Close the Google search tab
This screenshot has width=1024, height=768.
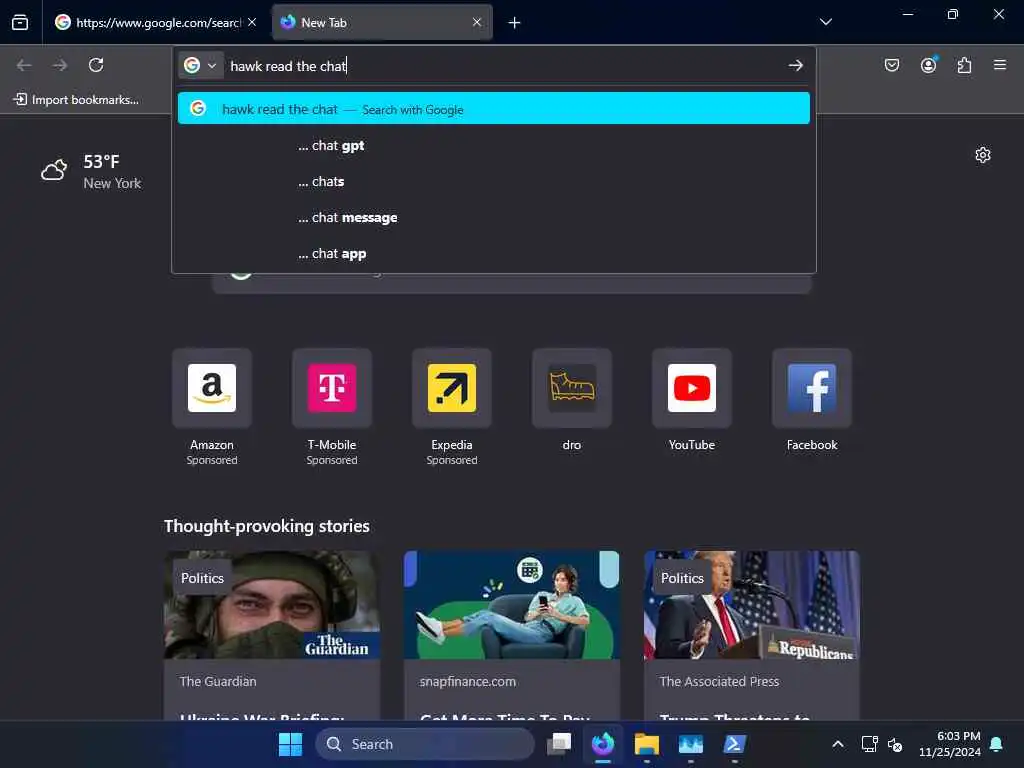point(252,22)
